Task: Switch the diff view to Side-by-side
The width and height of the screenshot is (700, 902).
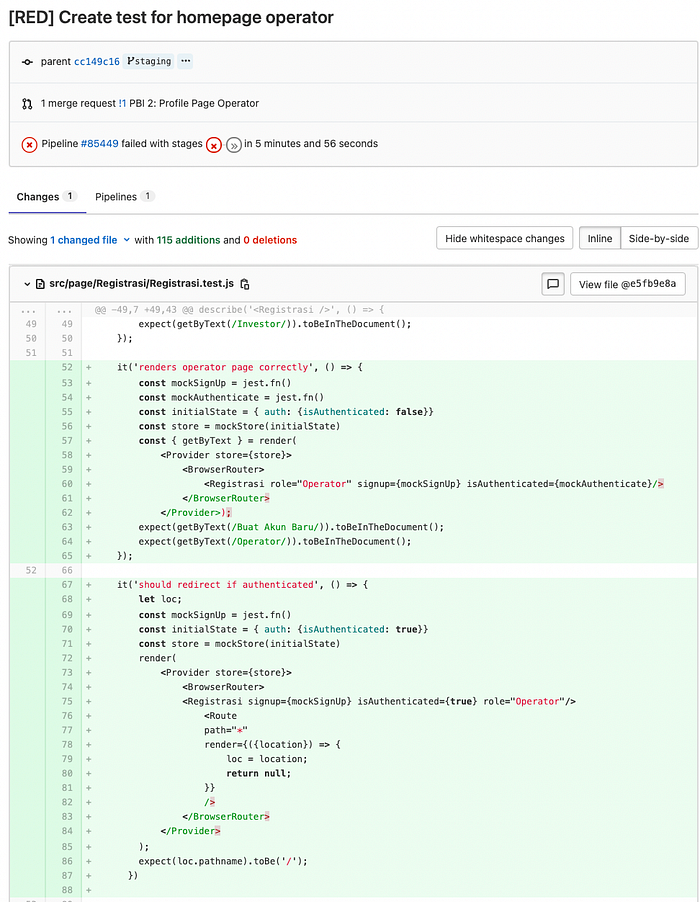Action: point(659,238)
